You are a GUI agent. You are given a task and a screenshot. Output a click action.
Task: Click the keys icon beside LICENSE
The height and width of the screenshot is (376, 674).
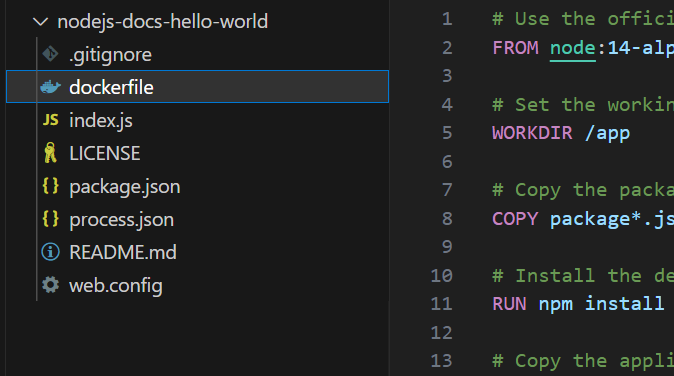click(x=50, y=153)
